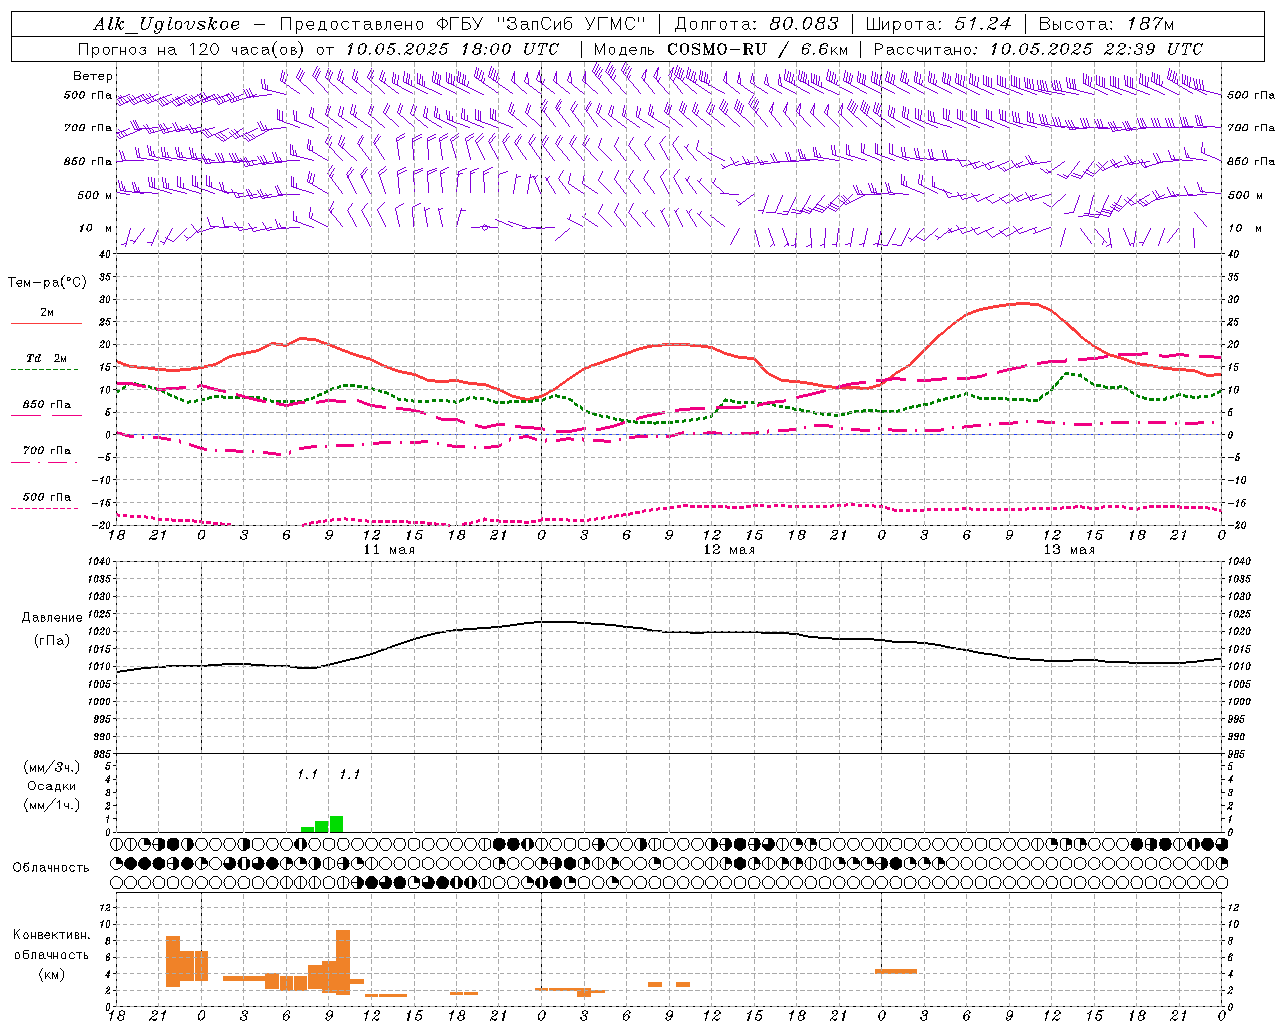Click the 13 мая date label
This screenshot has height=1024, width=1280.
tap(1069, 550)
